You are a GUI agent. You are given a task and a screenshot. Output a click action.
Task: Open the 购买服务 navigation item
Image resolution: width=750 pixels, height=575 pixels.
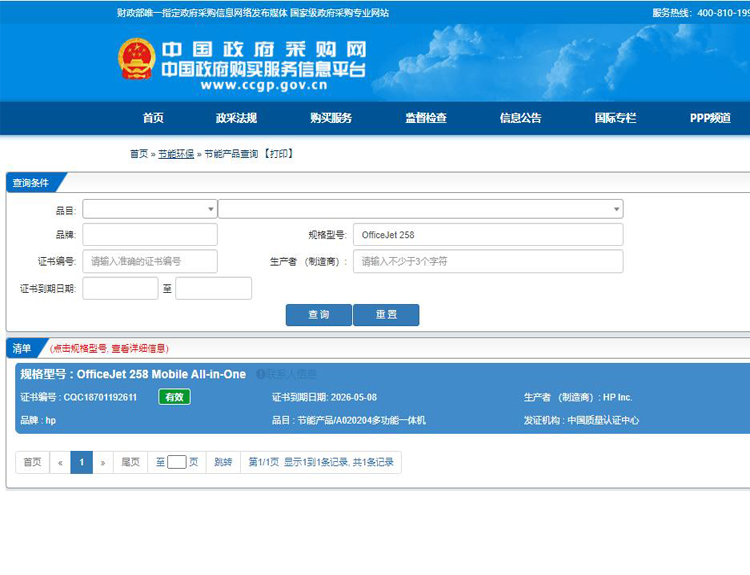pyautogui.click(x=331, y=118)
